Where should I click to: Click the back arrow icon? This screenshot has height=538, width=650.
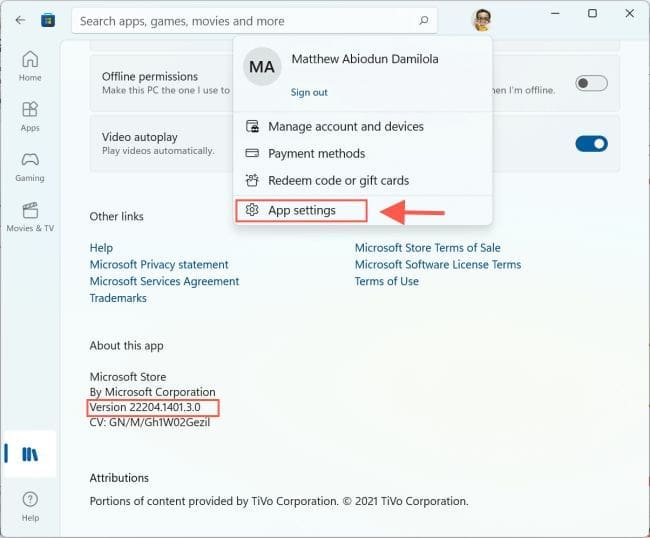pos(20,20)
